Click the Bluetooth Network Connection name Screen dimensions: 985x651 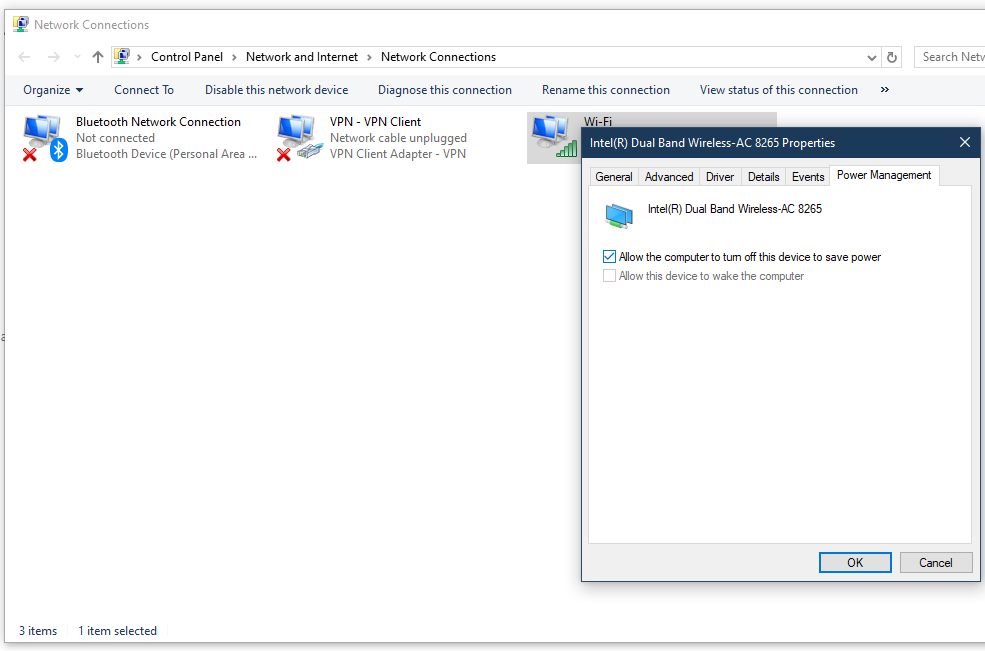point(158,122)
